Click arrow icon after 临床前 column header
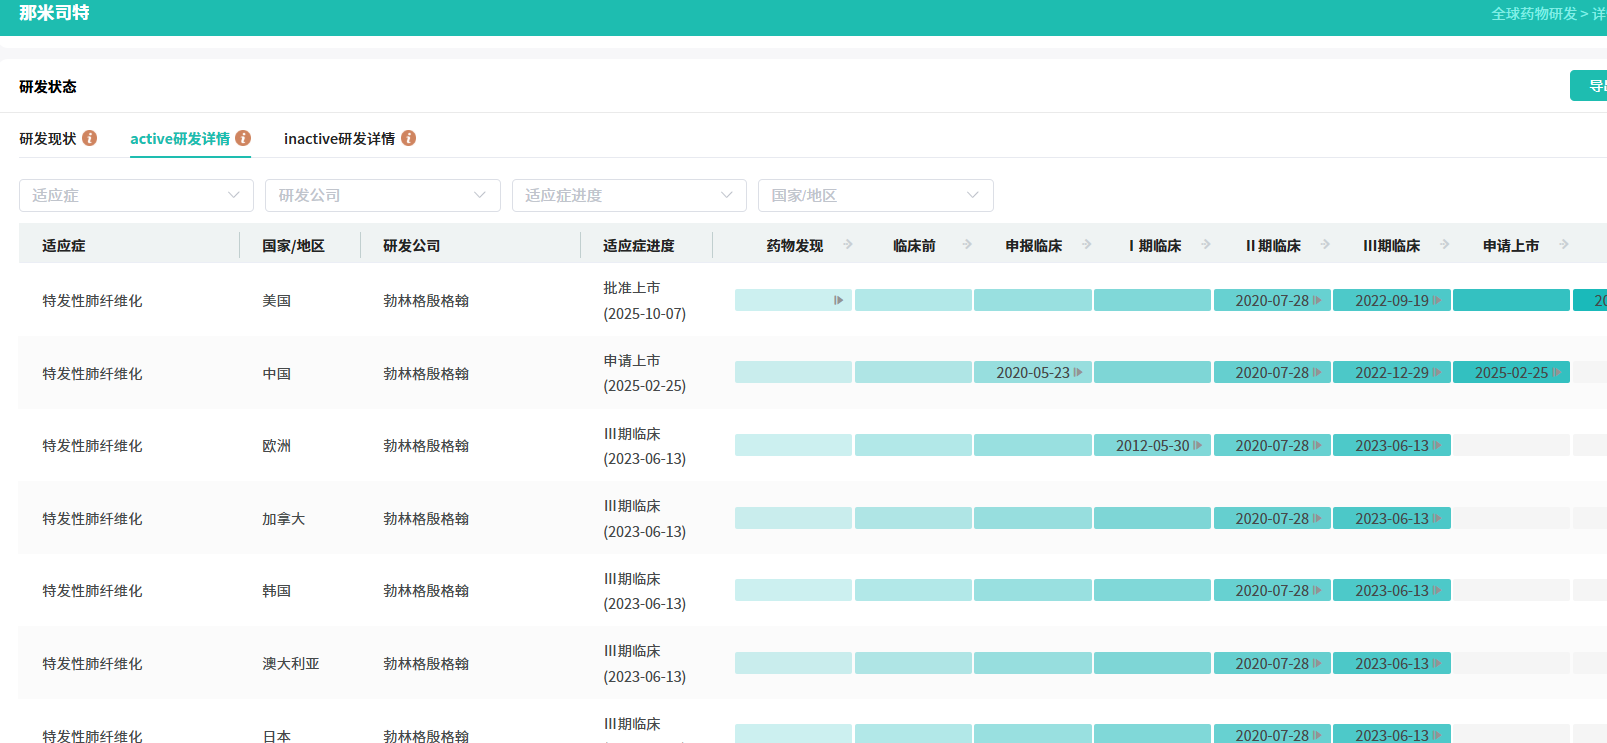This screenshot has height=743, width=1607. pos(967,244)
